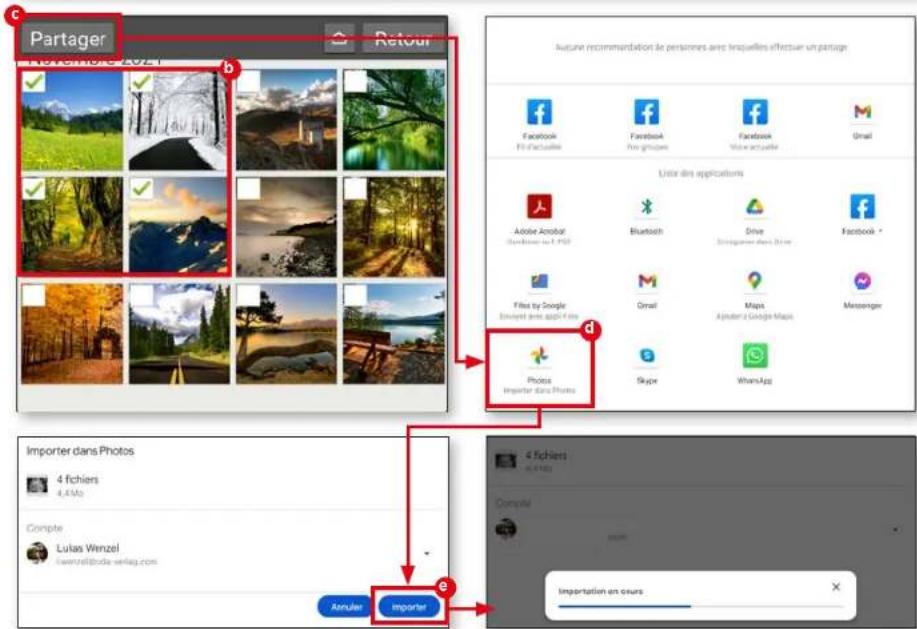Check the road with yellow line photo
This screenshot has width=917, height=629.
141,296
